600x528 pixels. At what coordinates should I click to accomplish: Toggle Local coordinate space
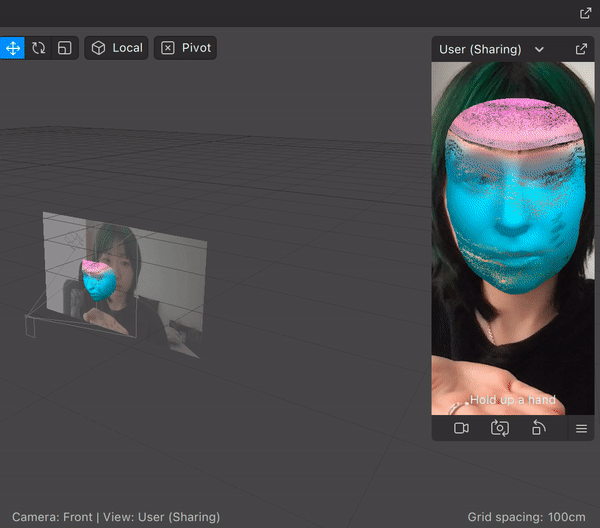point(117,48)
